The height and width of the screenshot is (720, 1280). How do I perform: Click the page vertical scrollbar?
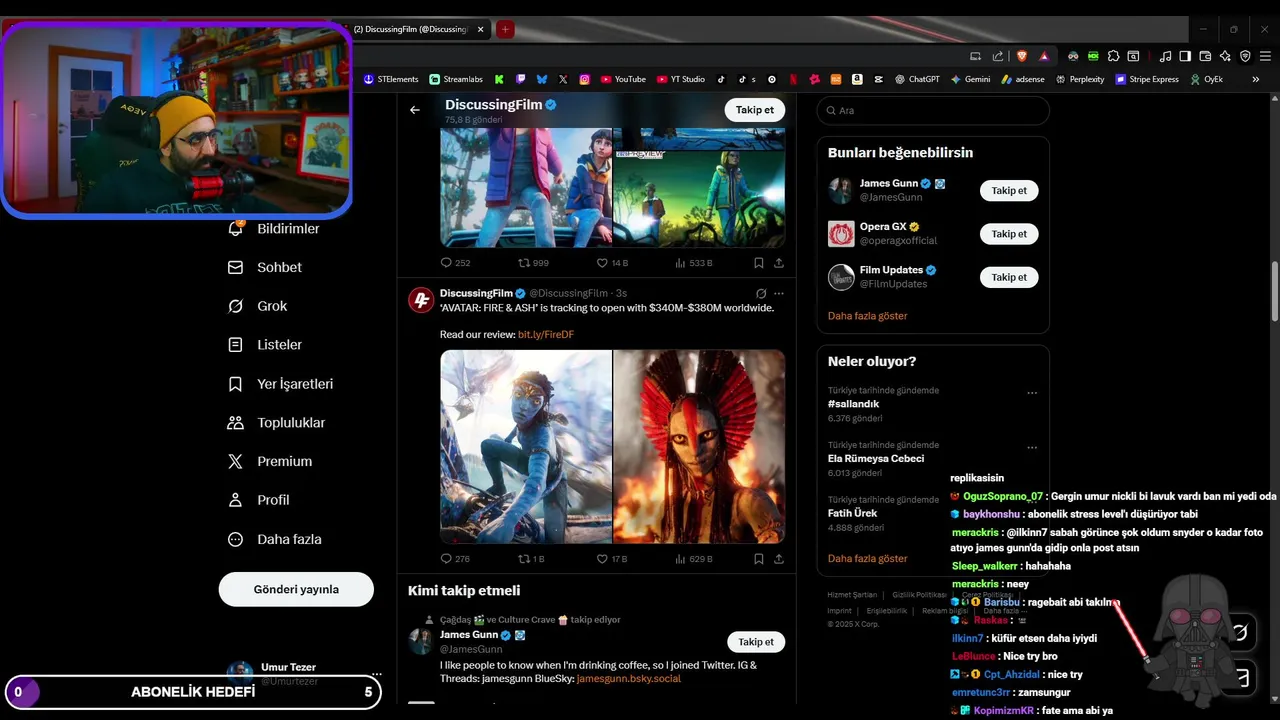click(1274, 290)
